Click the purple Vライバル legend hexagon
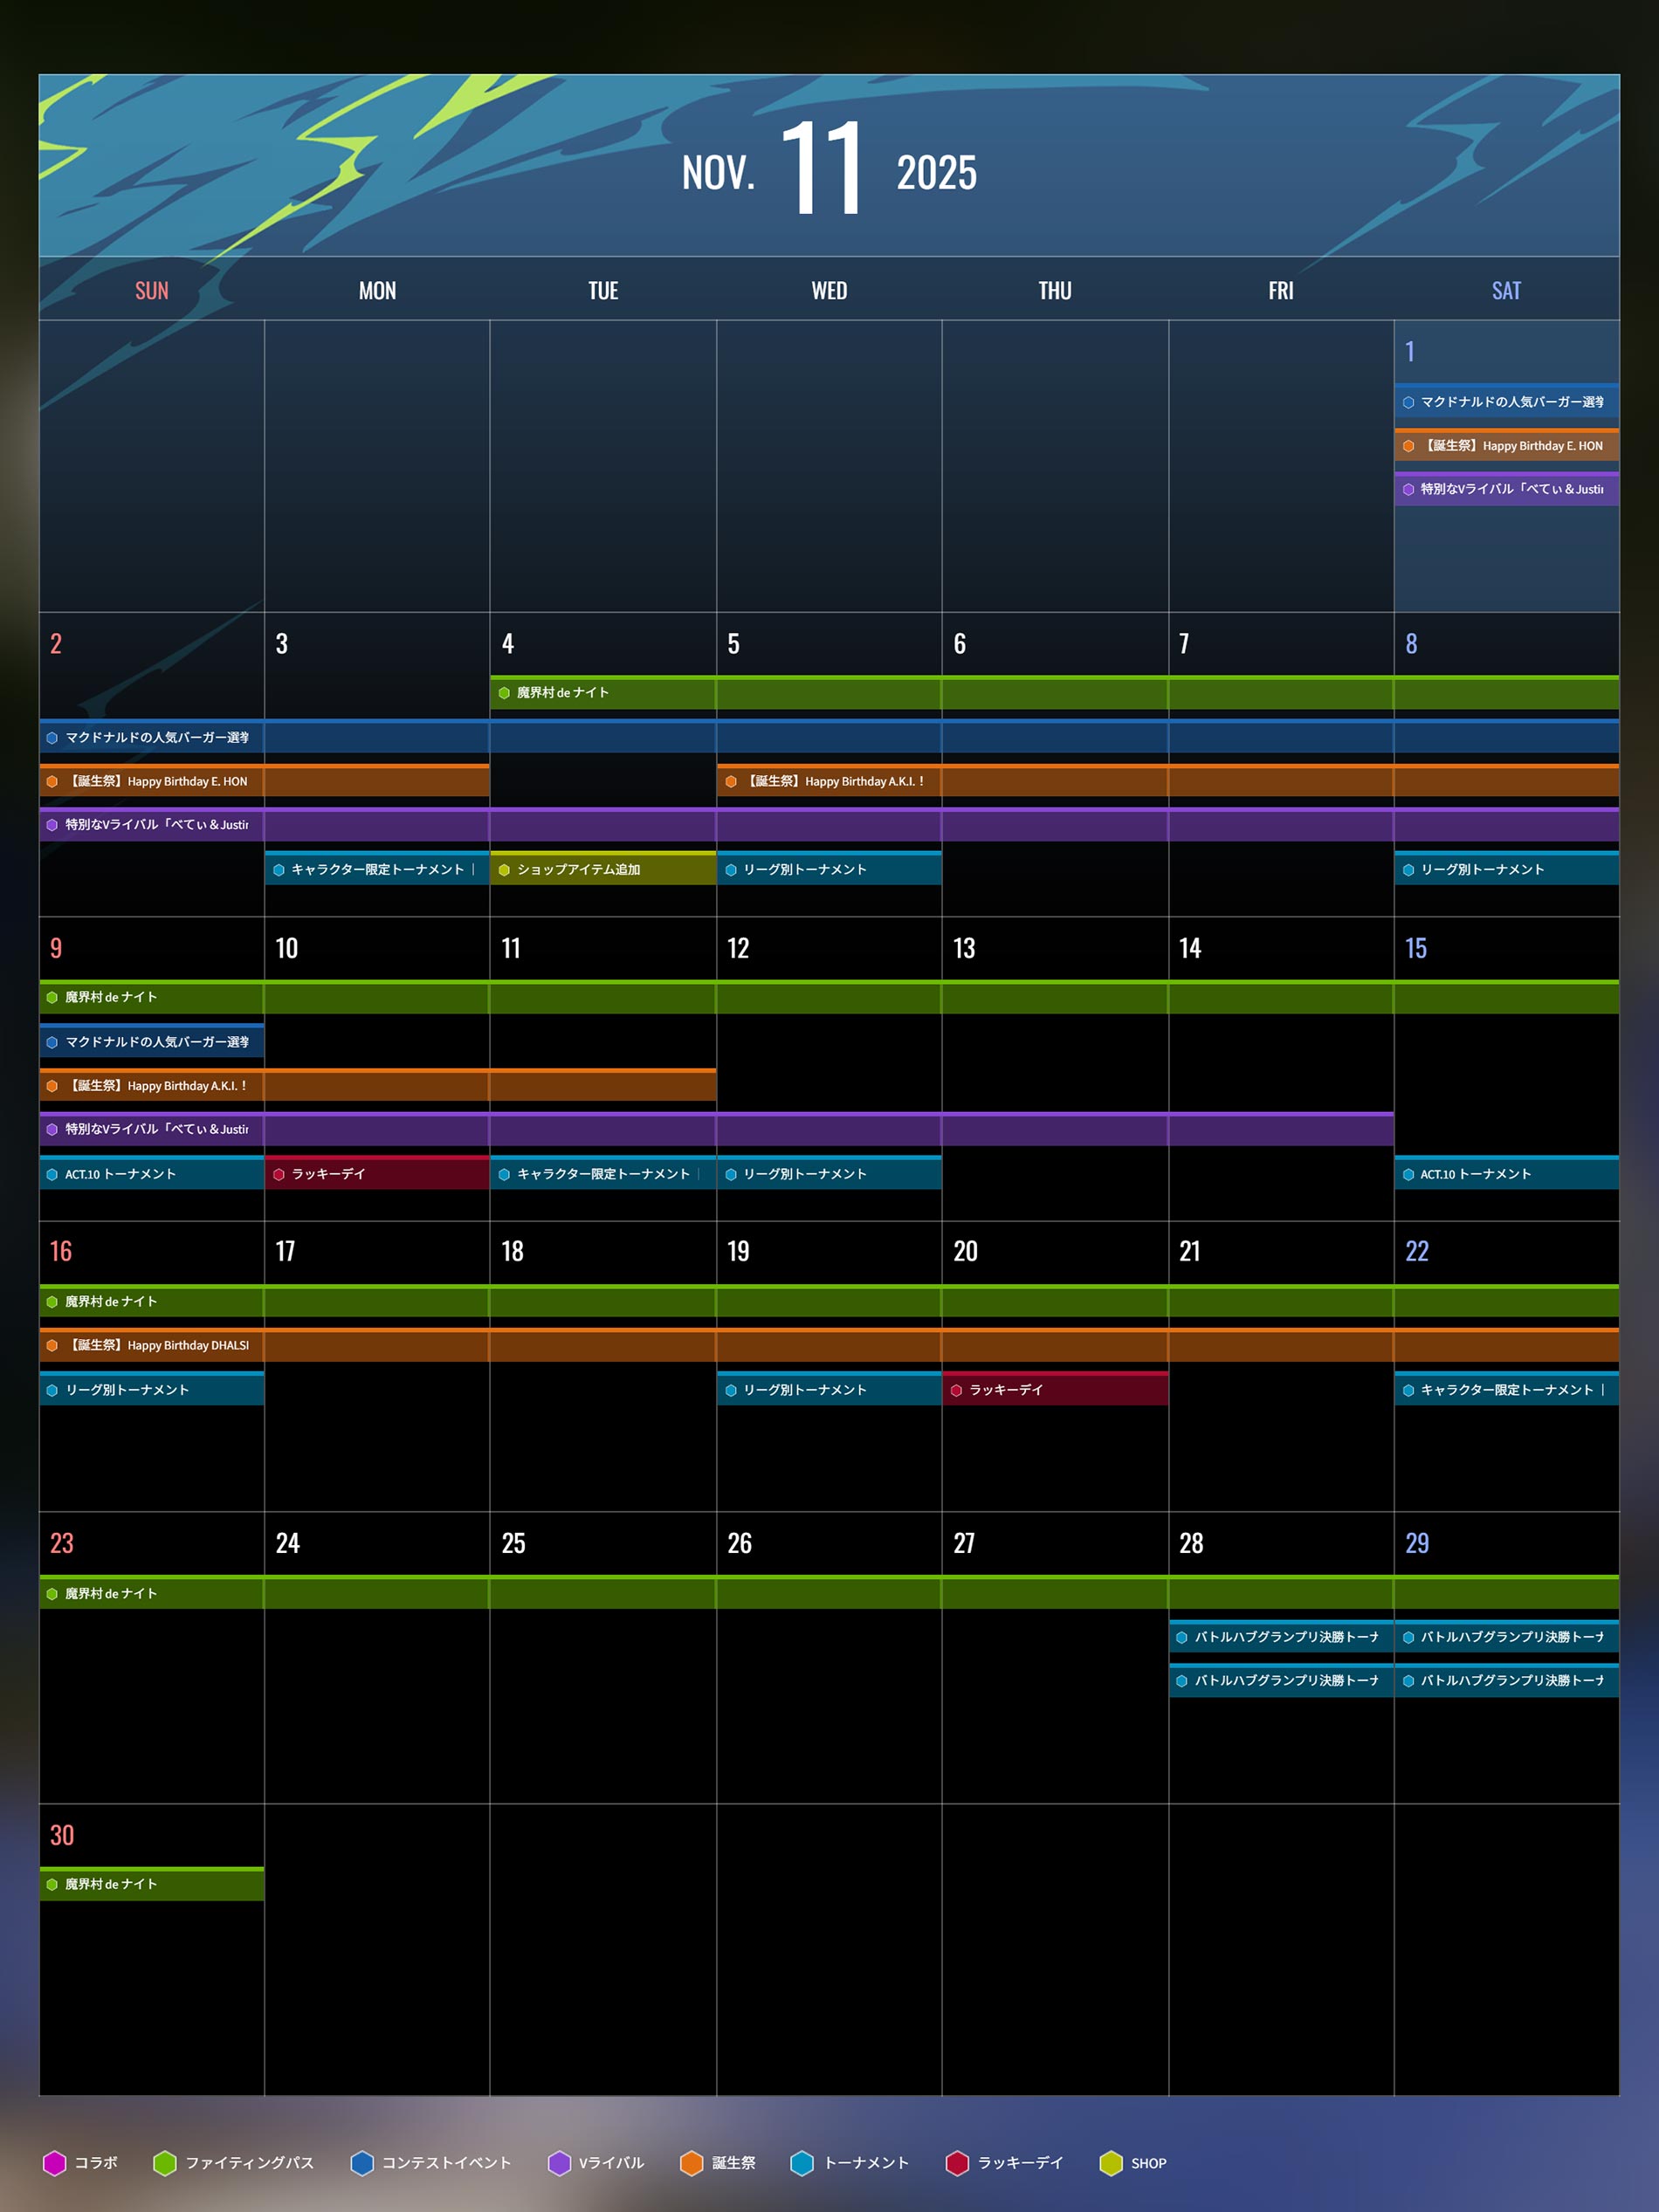The image size is (1659, 2212). (559, 2162)
